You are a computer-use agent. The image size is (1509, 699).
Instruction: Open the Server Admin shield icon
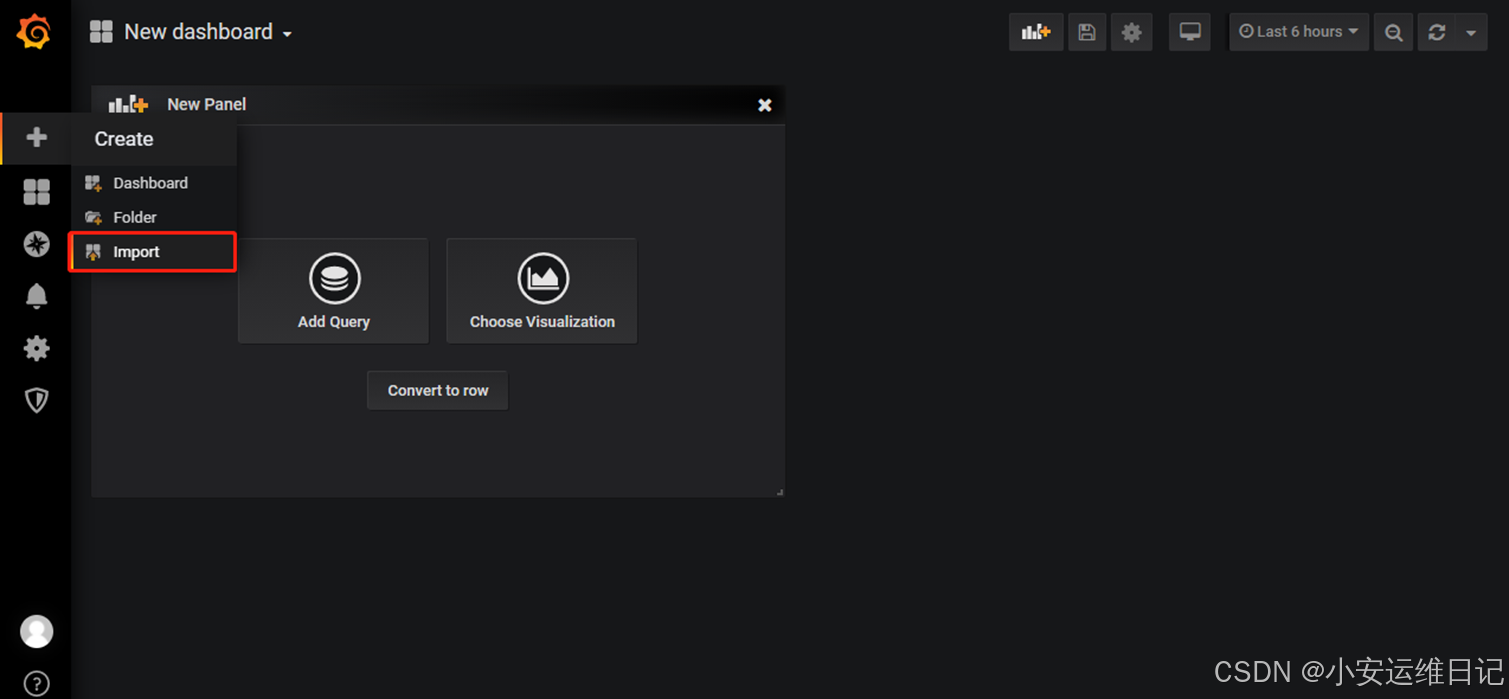coord(36,400)
